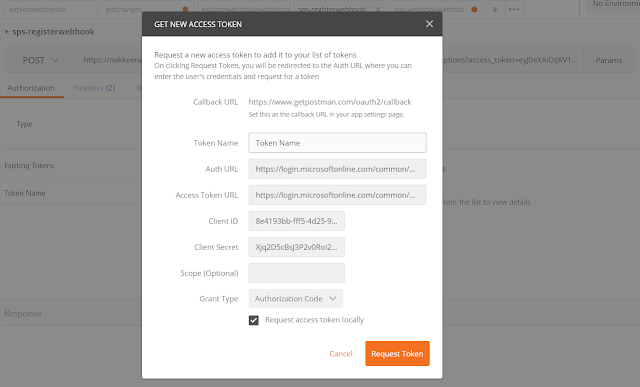Click the Params button
640x387 pixels.
(x=609, y=60)
